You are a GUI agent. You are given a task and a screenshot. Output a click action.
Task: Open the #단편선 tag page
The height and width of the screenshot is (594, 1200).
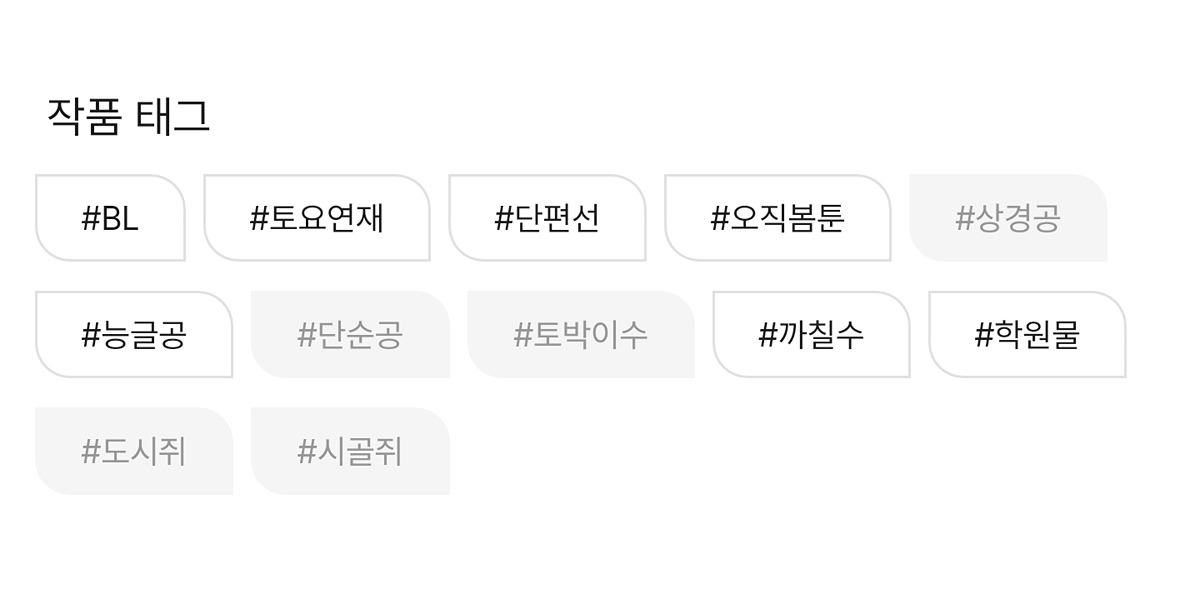tap(547, 218)
